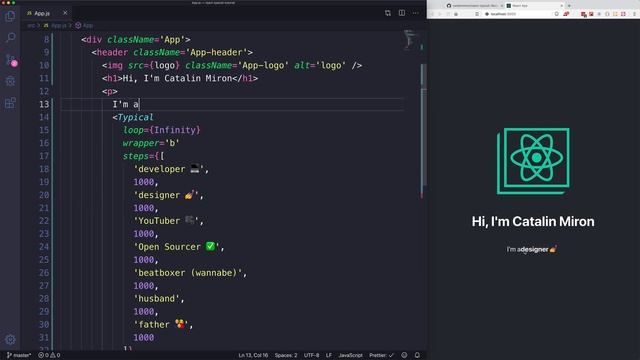Click the loop={Infinity} attribute
The width and height of the screenshot is (640, 360).
pyautogui.click(x=162, y=130)
